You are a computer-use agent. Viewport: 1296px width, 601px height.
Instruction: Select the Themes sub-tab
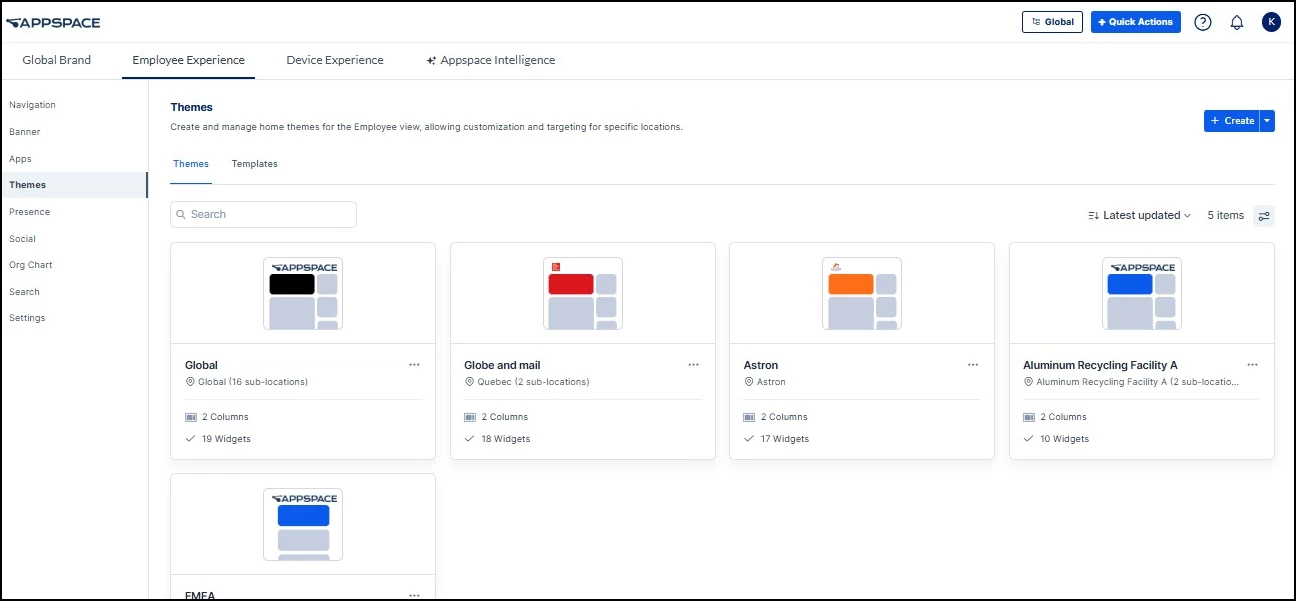191,164
